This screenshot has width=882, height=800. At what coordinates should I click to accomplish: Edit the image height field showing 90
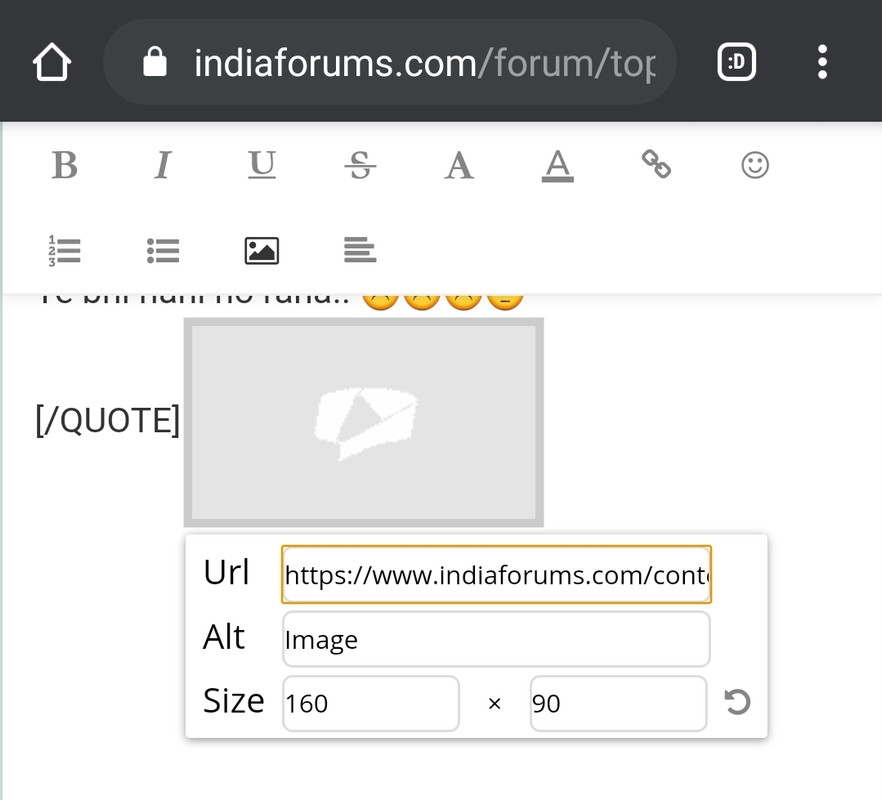(x=618, y=703)
